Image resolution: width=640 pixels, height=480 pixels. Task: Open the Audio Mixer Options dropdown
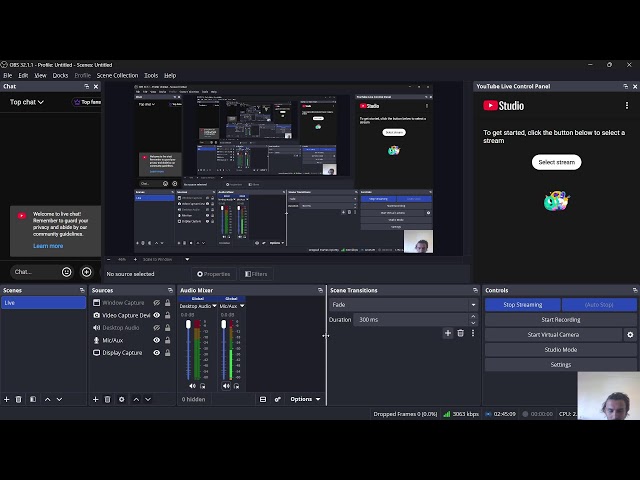pyautogui.click(x=305, y=399)
